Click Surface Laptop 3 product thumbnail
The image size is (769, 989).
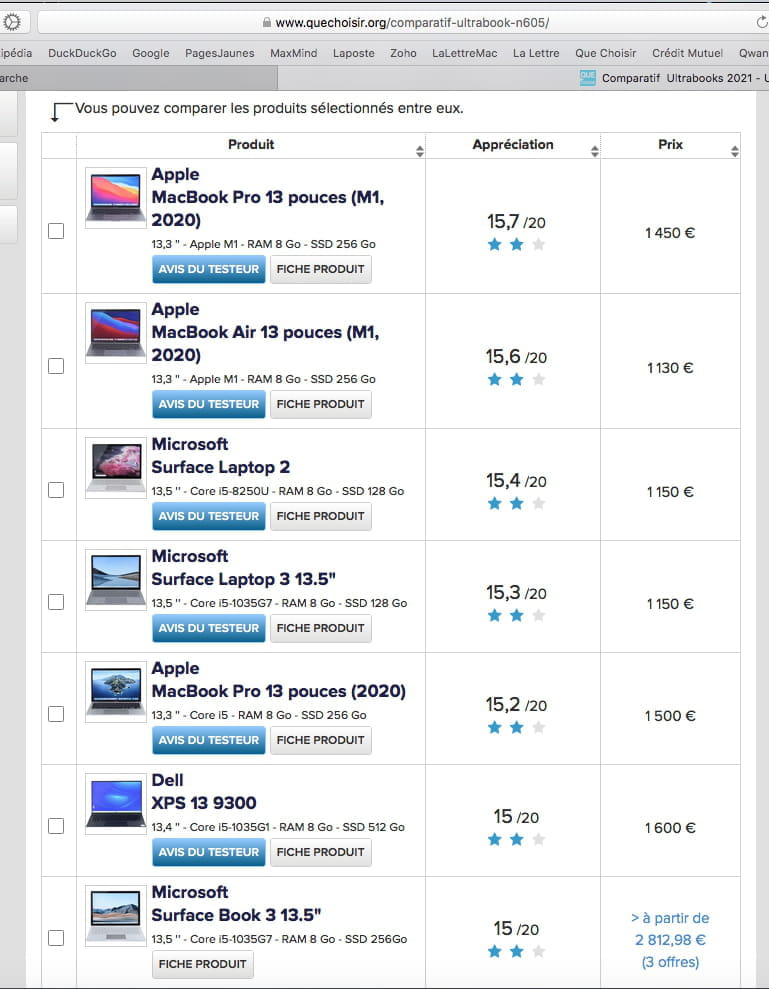coord(115,580)
